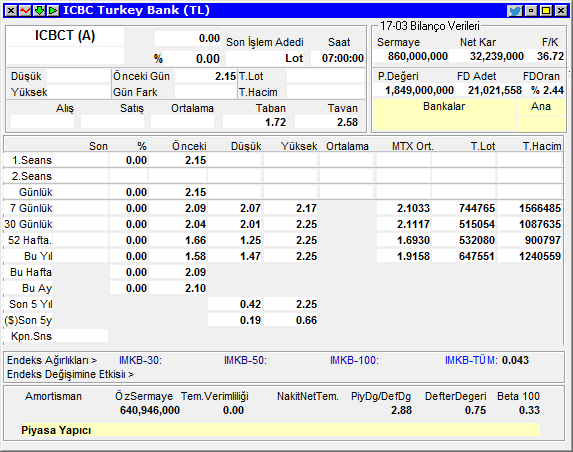Screen dimensions: 573x452
Task: Select the IMKB-TÜM weight 0.043
Action: pos(515,360)
